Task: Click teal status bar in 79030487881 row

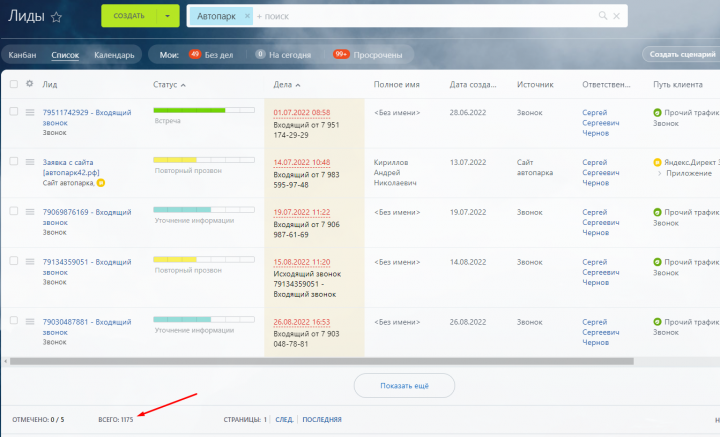Action: click(x=204, y=319)
